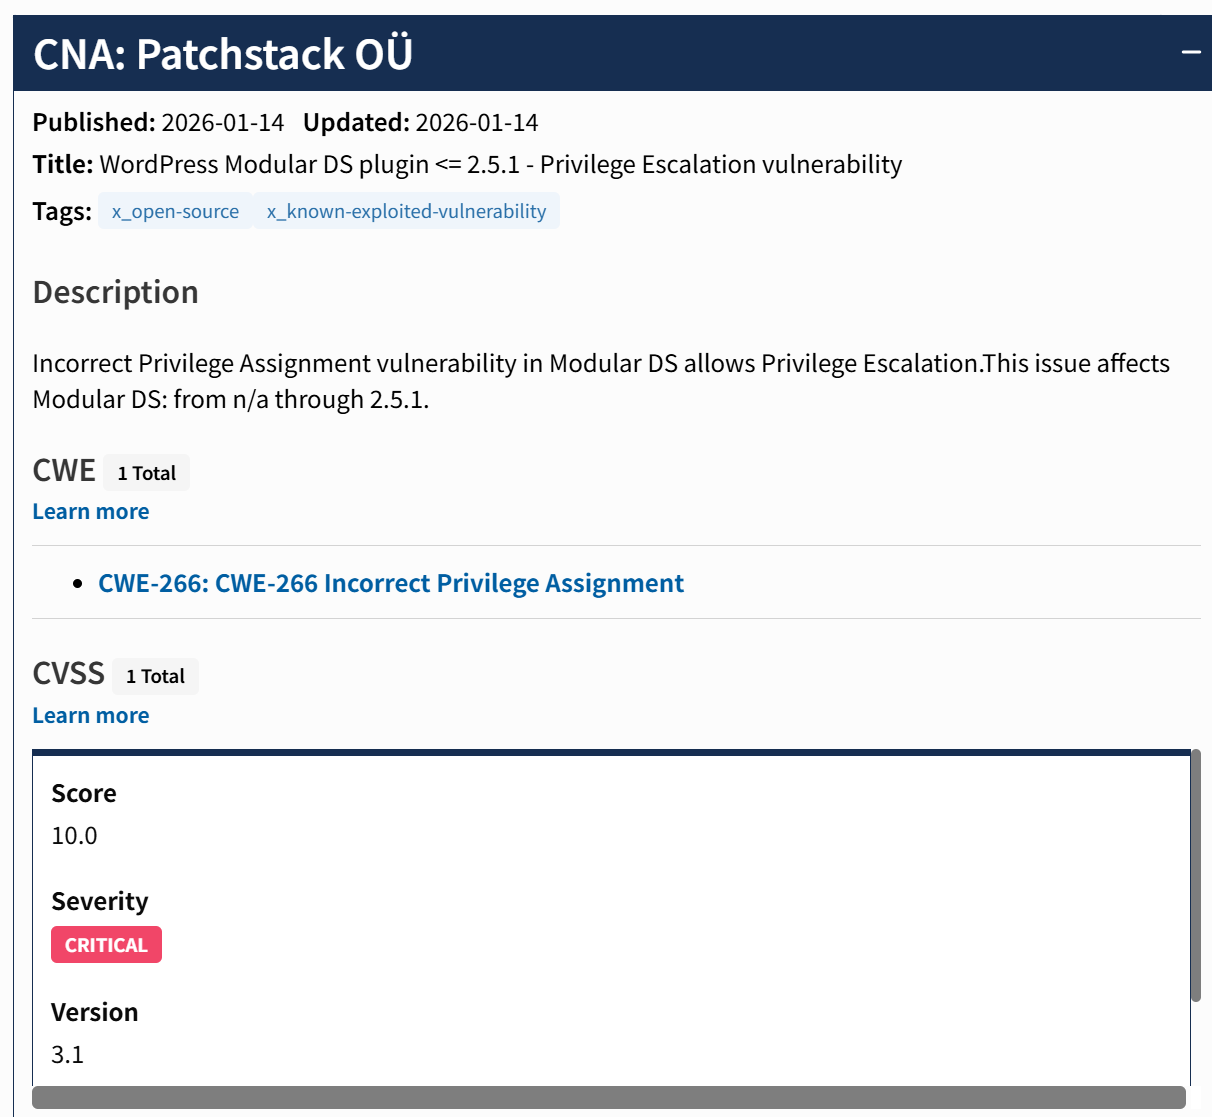Click the CWE 1 Total badge
The width and height of the screenshot is (1212, 1117).
pyautogui.click(x=147, y=473)
